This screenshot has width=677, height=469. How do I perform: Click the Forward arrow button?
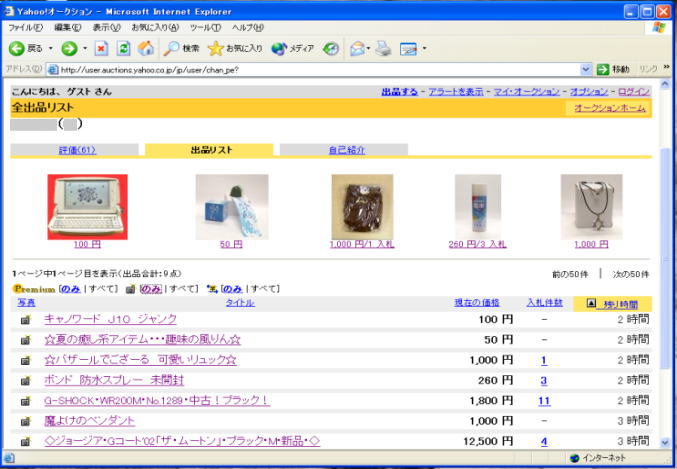tap(69, 48)
